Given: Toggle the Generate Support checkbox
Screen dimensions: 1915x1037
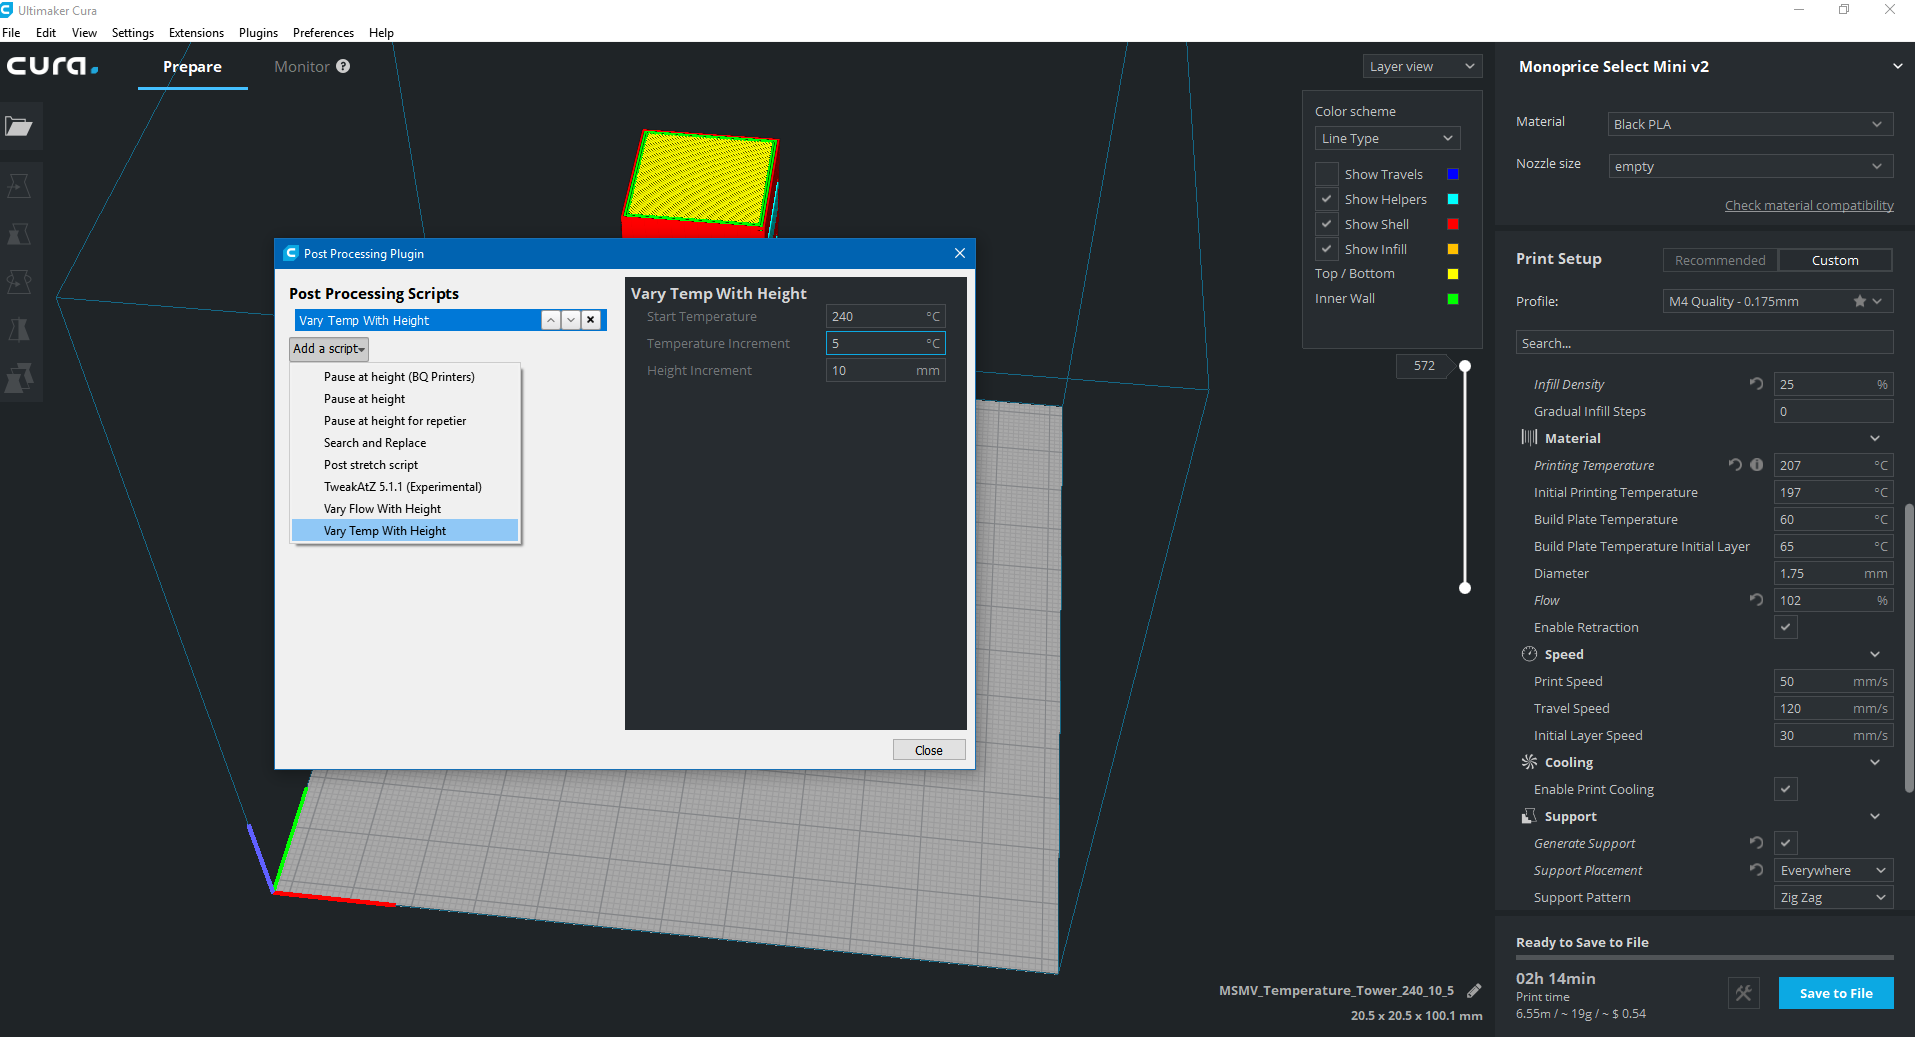Looking at the screenshot, I should [1786, 843].
